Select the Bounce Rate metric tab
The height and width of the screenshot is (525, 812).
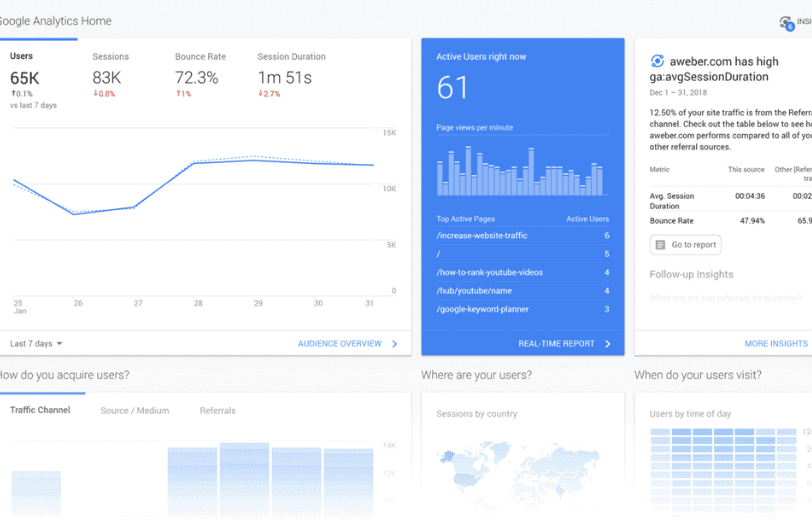pyautogui.click(x=200, y=75)
